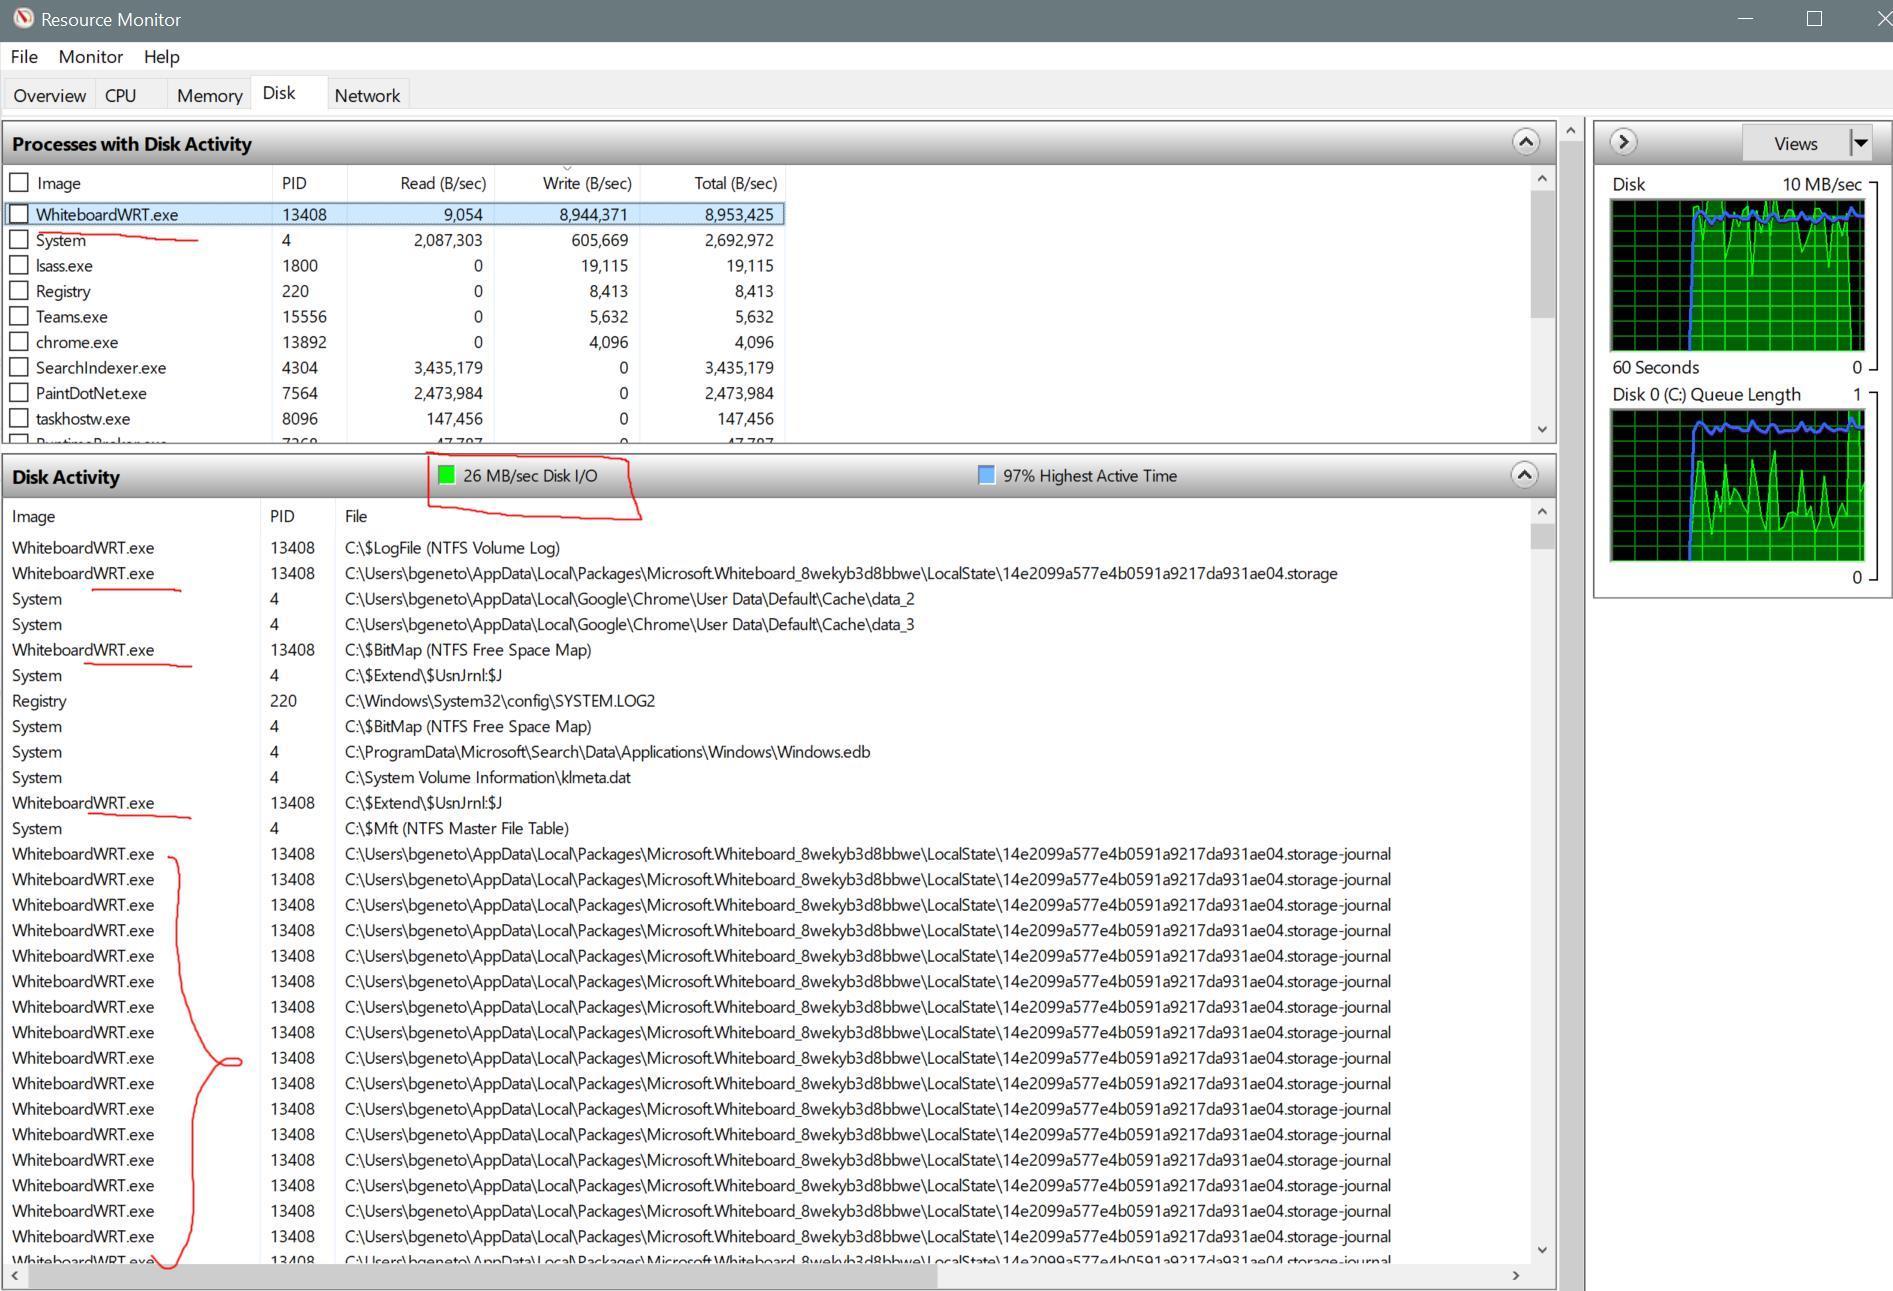The width and height of the screenshot is (1893, 1291).
Task: Tick the Registry process checkbox
Action: 19,291
